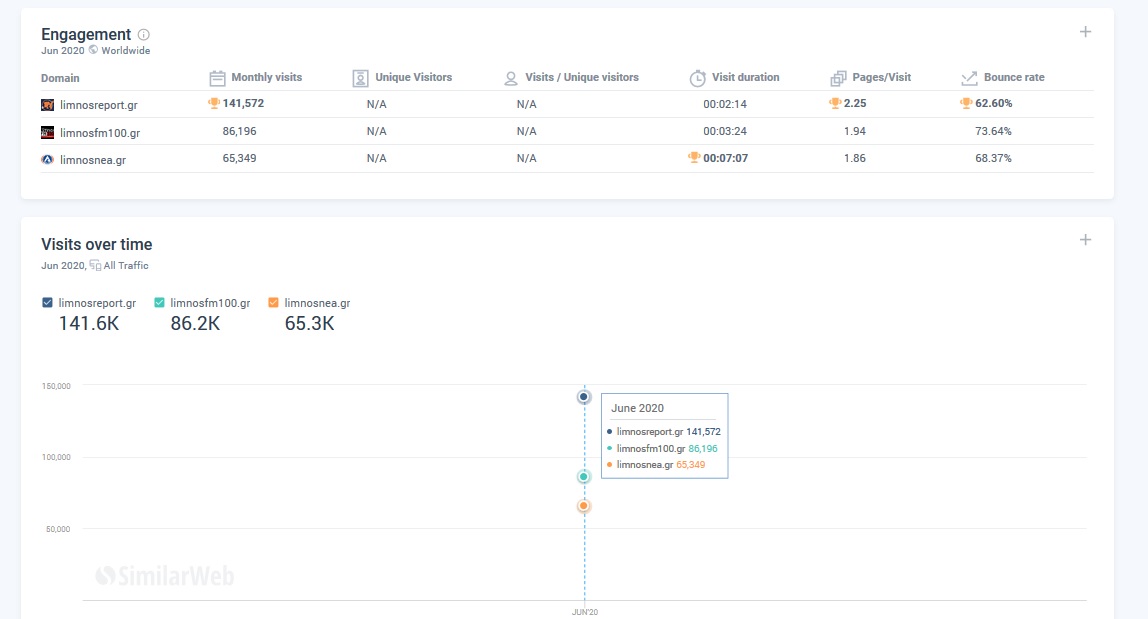Click the orange limnosnea.gr chart point
The height and width of the screenshot is (619, 1148).
click(x=584, y=506)
